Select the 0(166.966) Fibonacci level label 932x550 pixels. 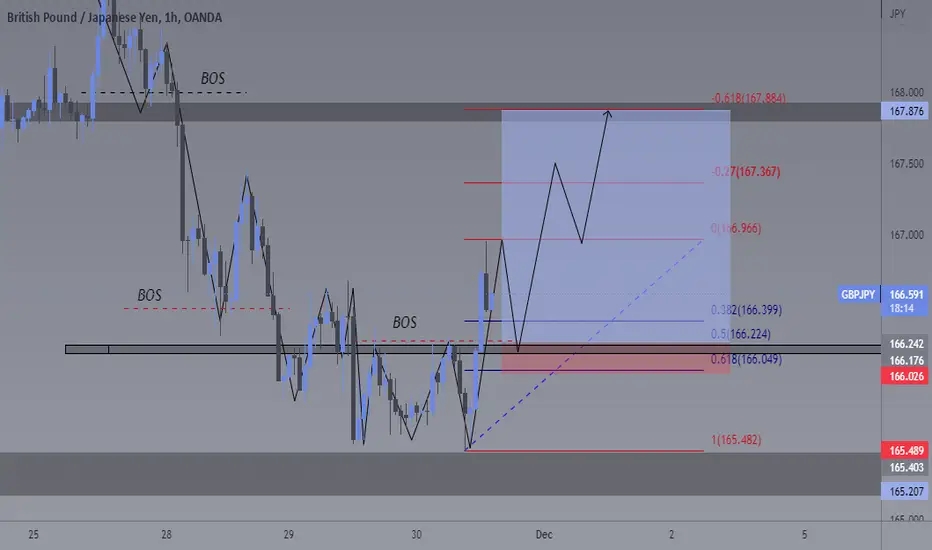click(x=736, y=228)
